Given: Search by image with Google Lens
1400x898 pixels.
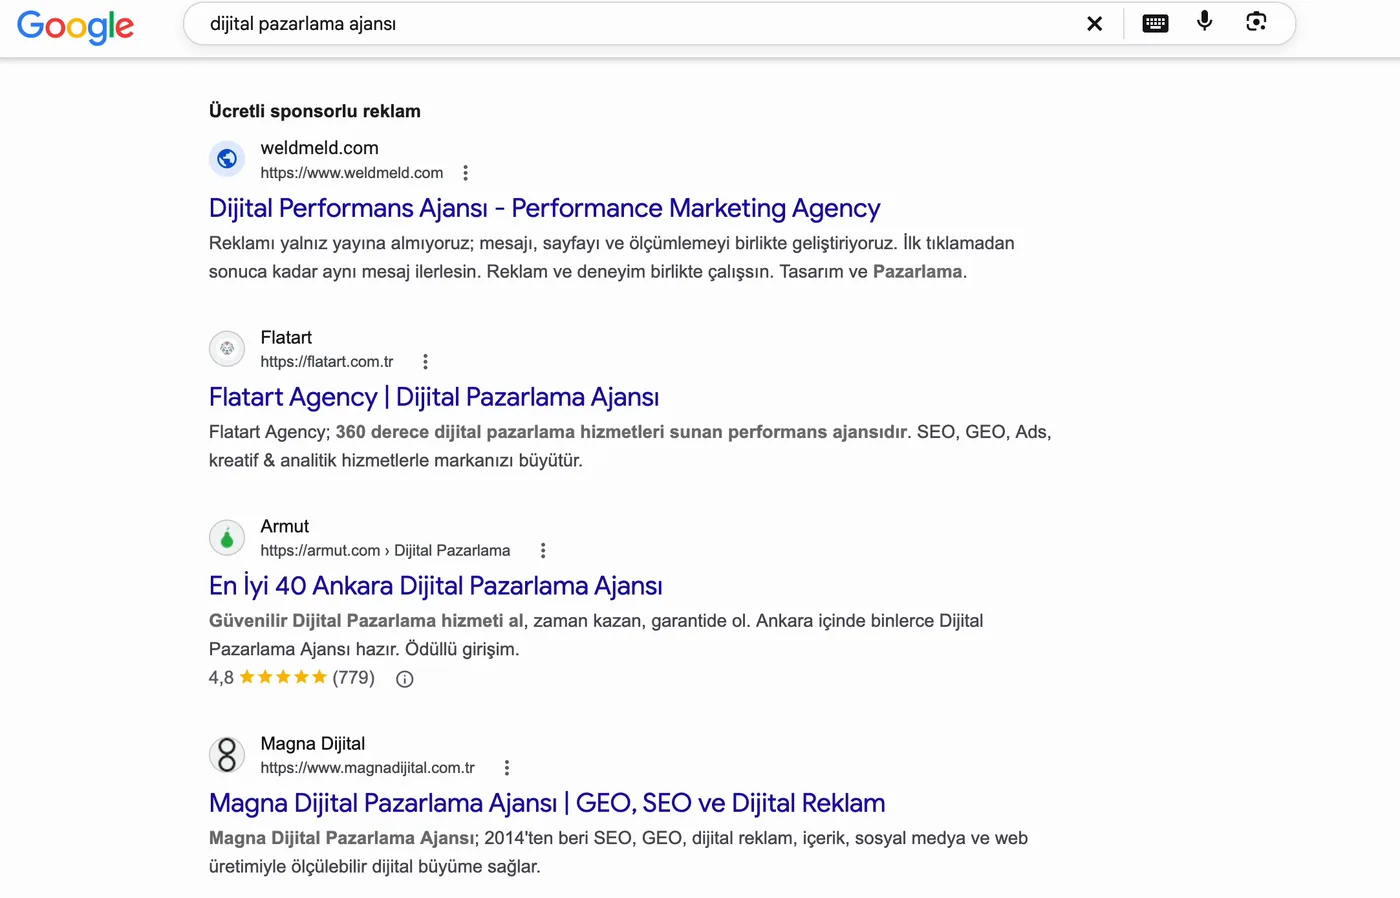Looking at the screenshot, I should pos(1256,22).
